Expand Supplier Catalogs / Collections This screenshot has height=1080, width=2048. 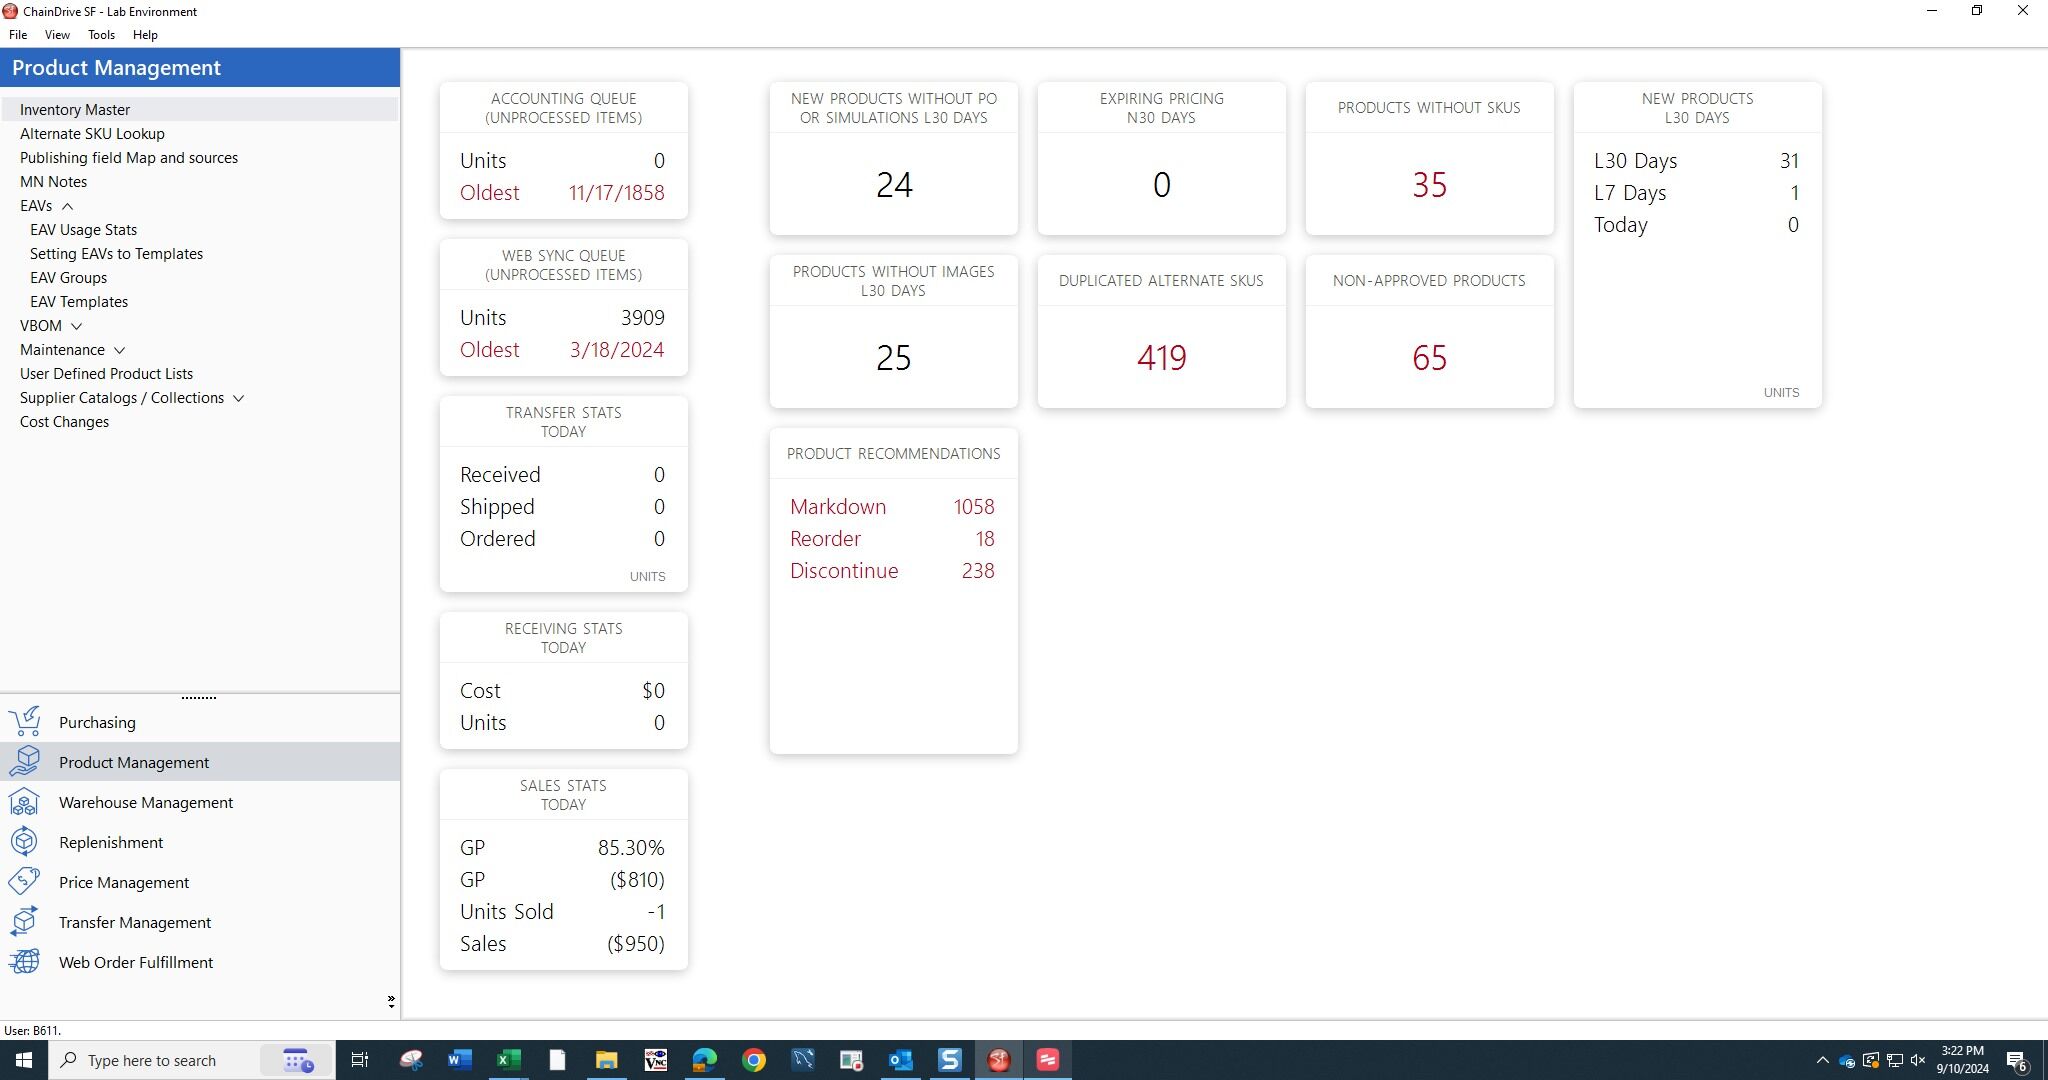click(238, 398)
